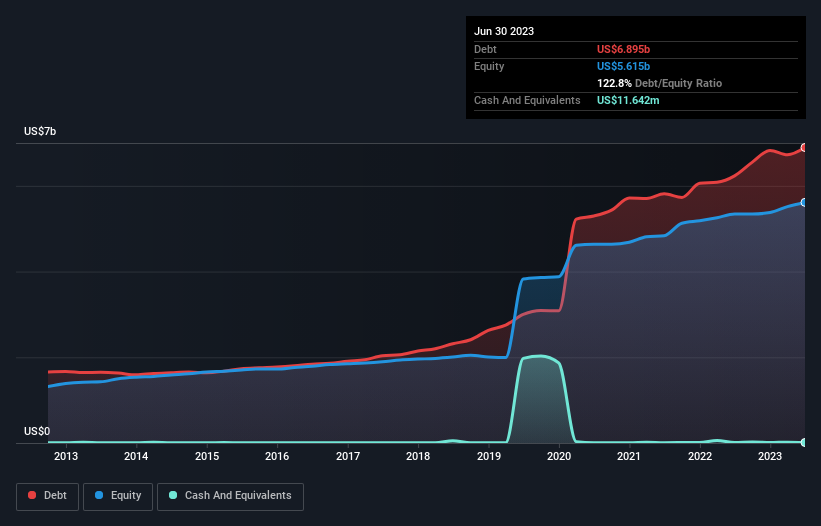Screen dimensions: 821x526
Task: Click the US$0 y-axis label
Action: [37, 431]
